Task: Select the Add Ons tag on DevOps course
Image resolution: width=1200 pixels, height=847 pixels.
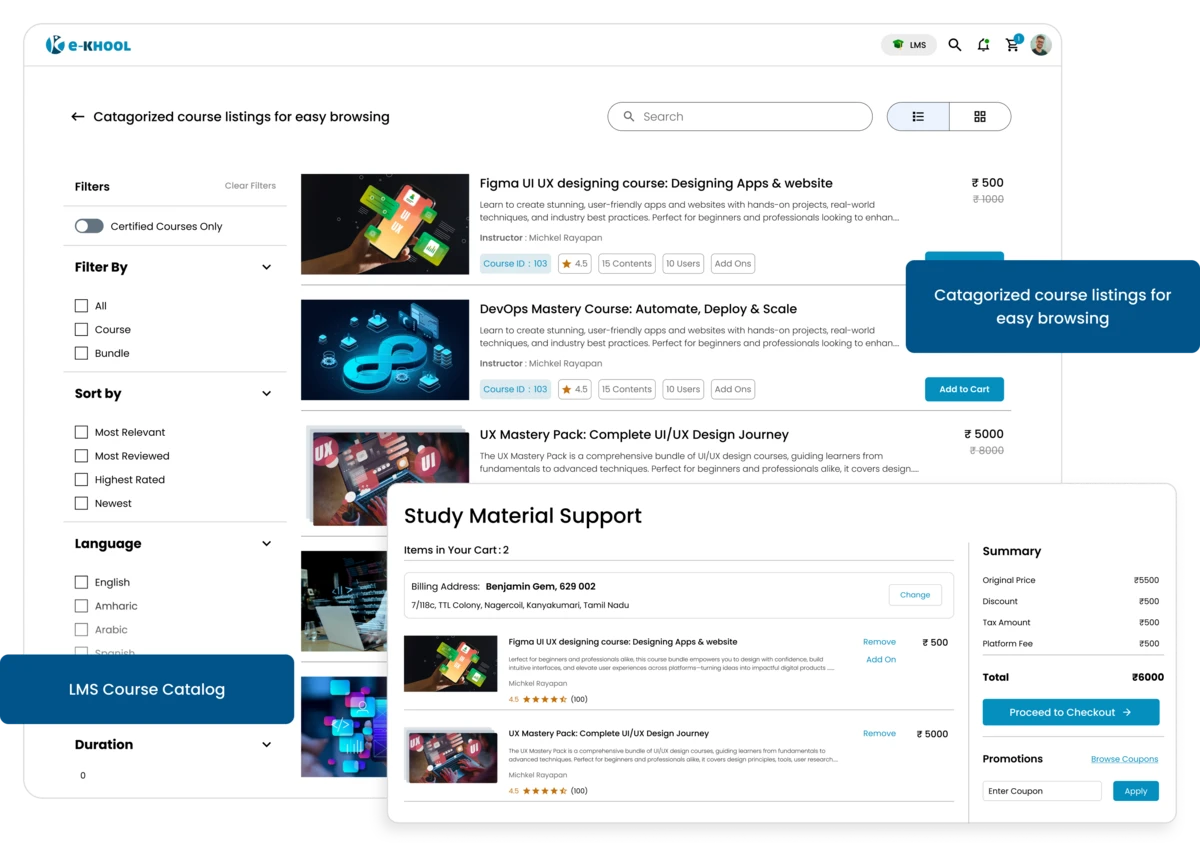Action: pos(732,389)
